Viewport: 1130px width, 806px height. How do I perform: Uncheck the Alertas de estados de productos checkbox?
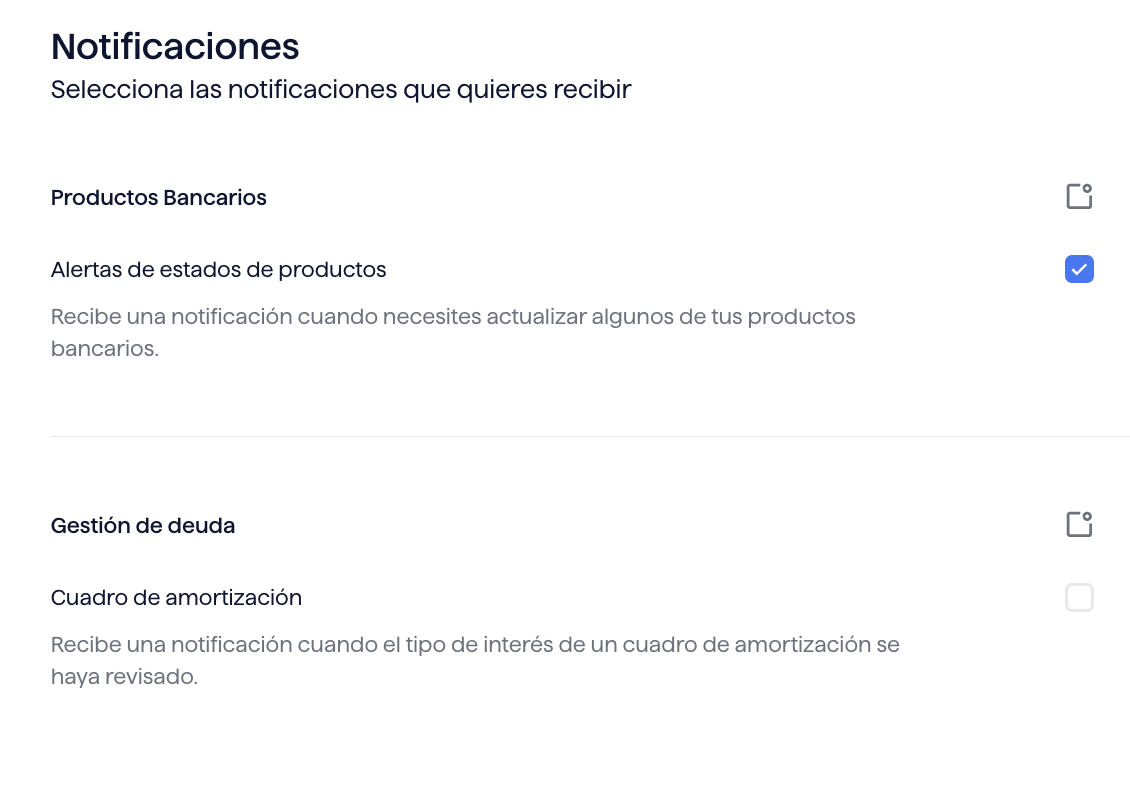point(1079,269)
